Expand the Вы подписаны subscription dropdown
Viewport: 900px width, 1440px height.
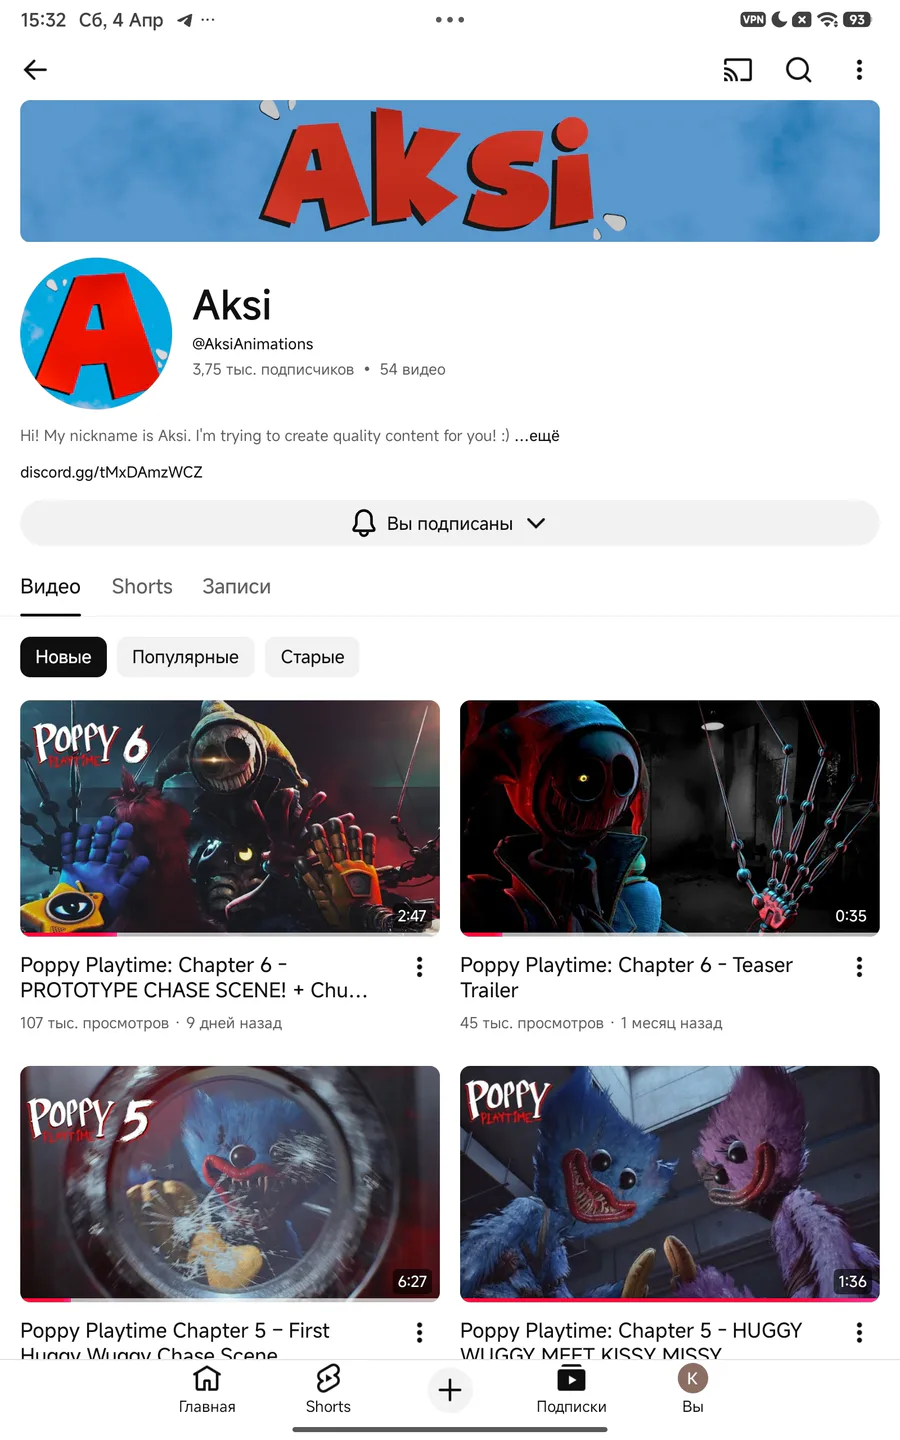click(x=450, y=523)
